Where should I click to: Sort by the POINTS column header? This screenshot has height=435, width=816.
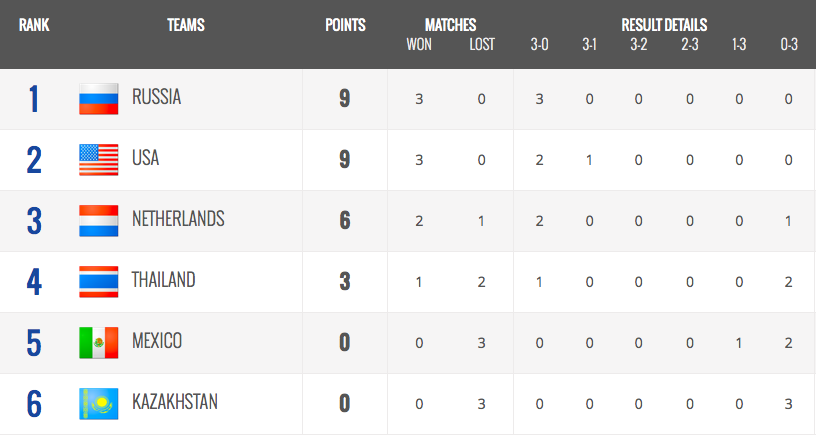point(346,25)
